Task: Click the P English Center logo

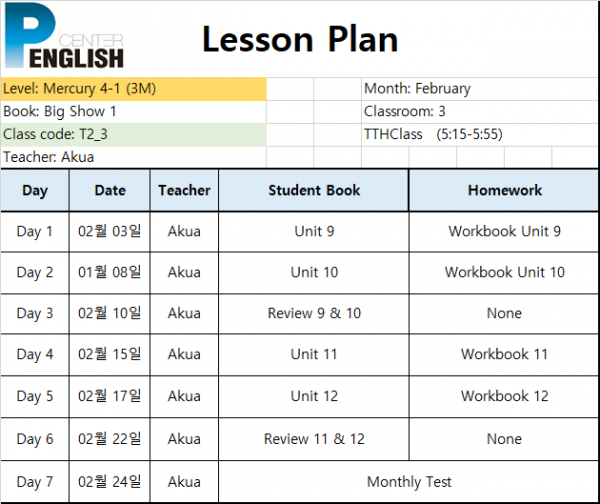Action: [x=64, y=36]
